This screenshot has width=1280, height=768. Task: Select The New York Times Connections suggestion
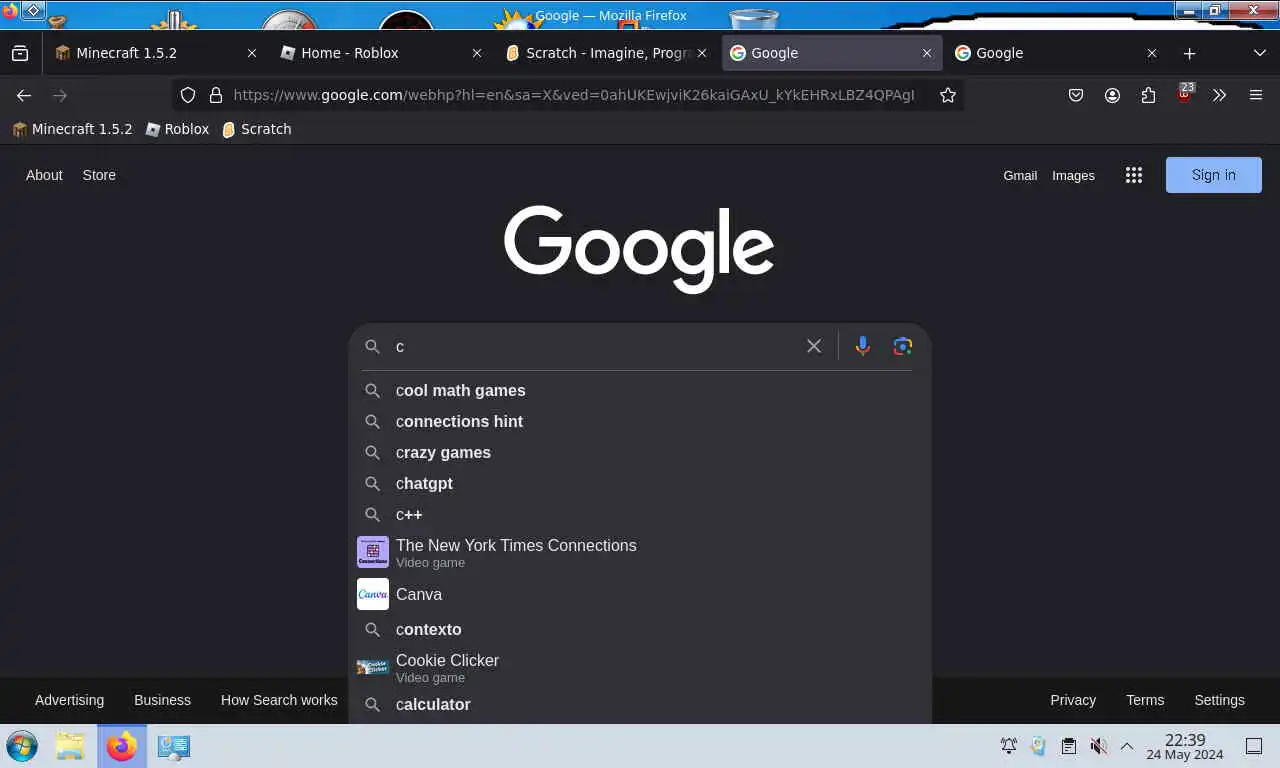(640, 552)
